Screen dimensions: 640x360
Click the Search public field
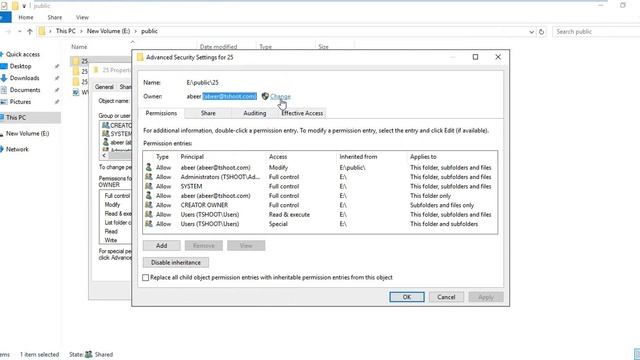click(x=596, y=31)
